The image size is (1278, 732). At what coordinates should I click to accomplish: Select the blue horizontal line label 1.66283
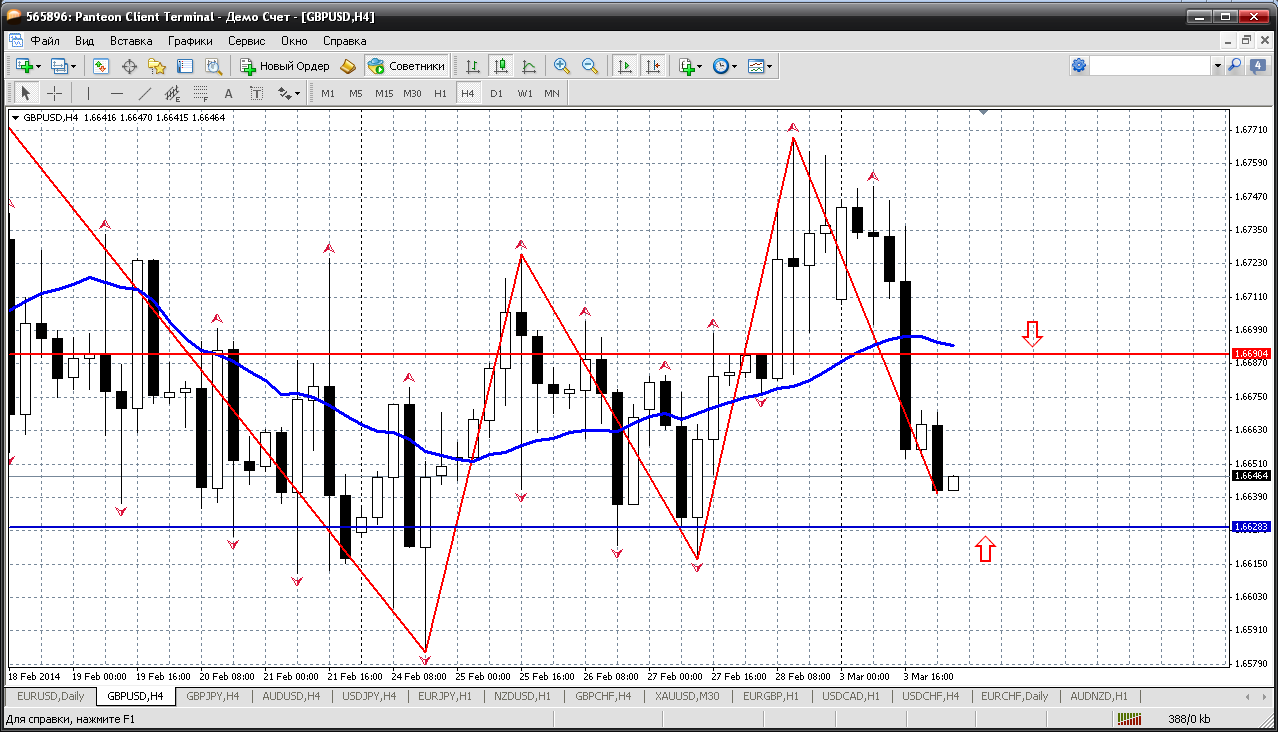(1252, 527)
